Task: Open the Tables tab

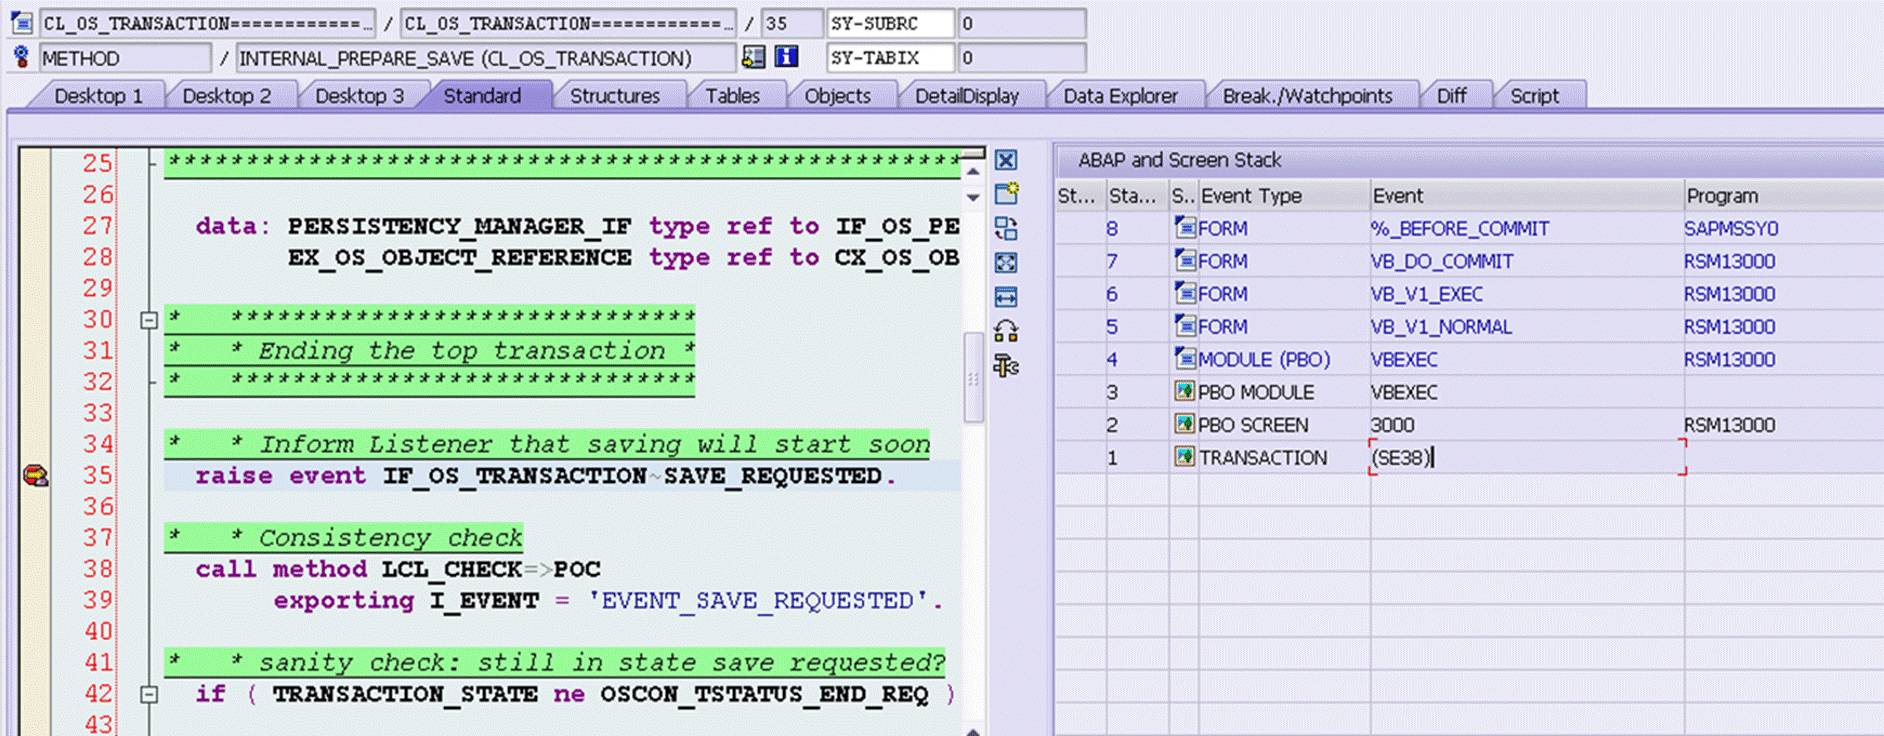Action: point(733,96)
